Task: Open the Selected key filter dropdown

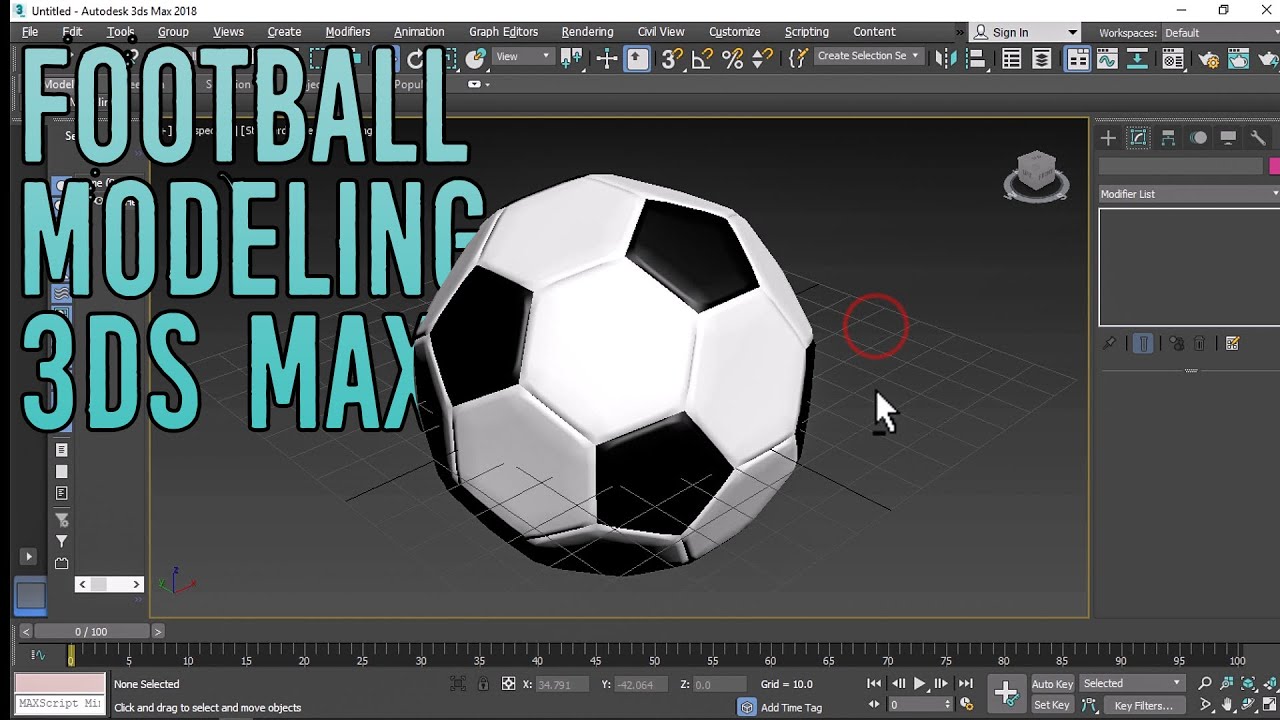Action: pyautogui.click(x=1132, y=684)
